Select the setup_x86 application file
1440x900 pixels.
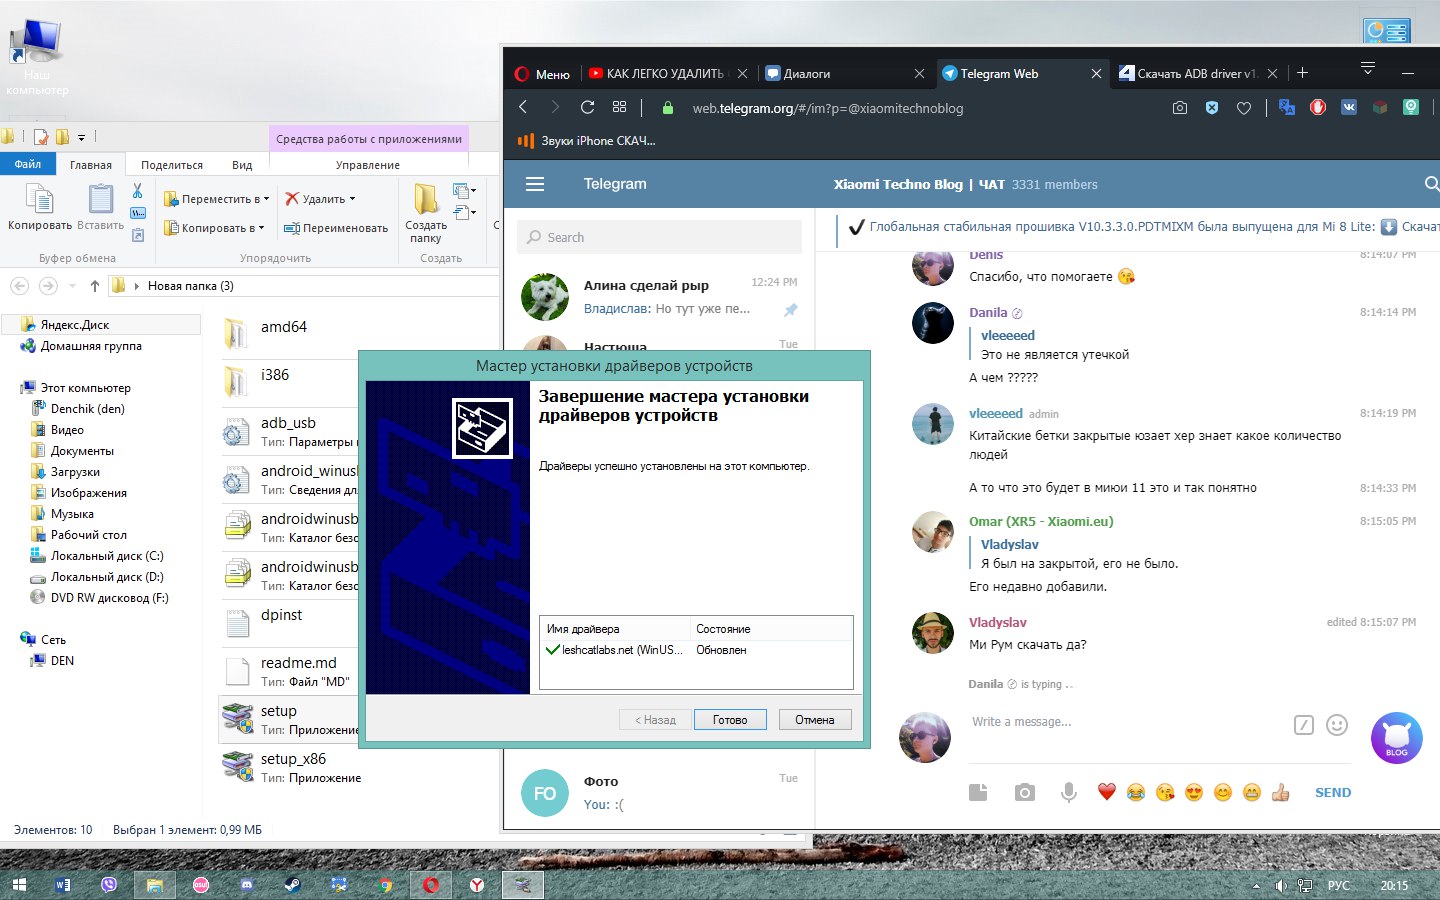pos(292,767)
